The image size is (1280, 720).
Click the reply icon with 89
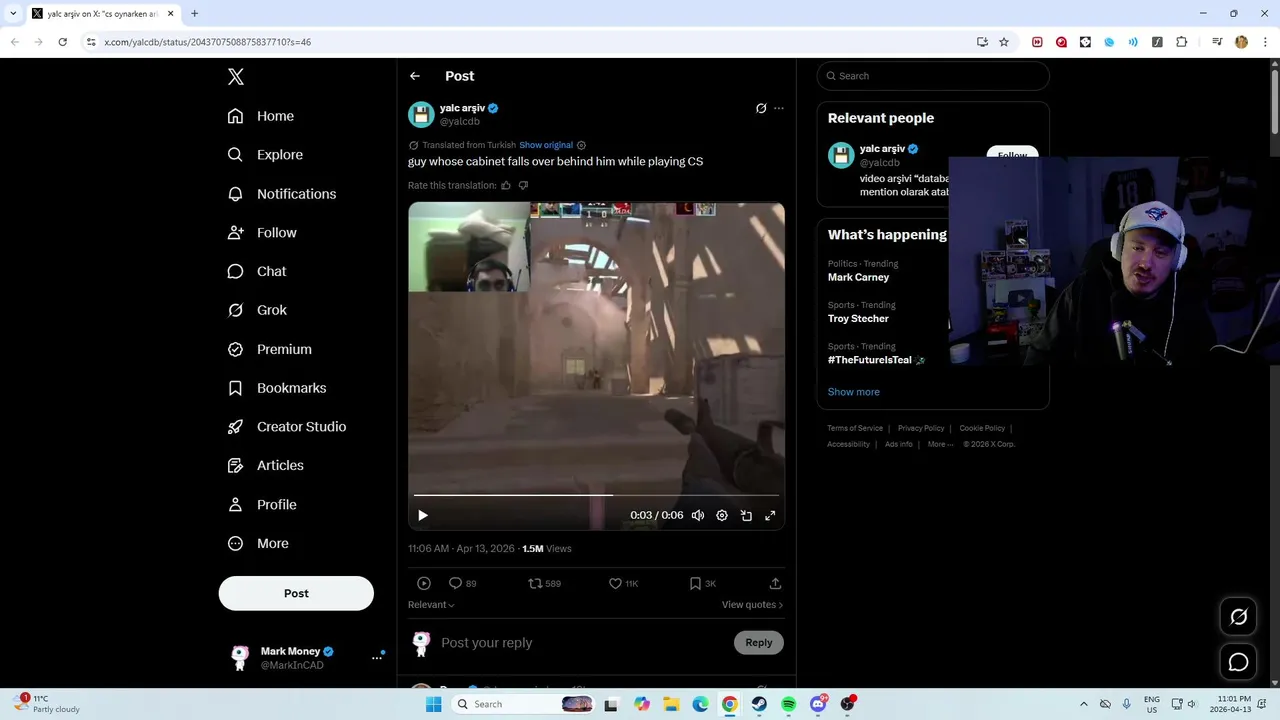coord(462,583)
